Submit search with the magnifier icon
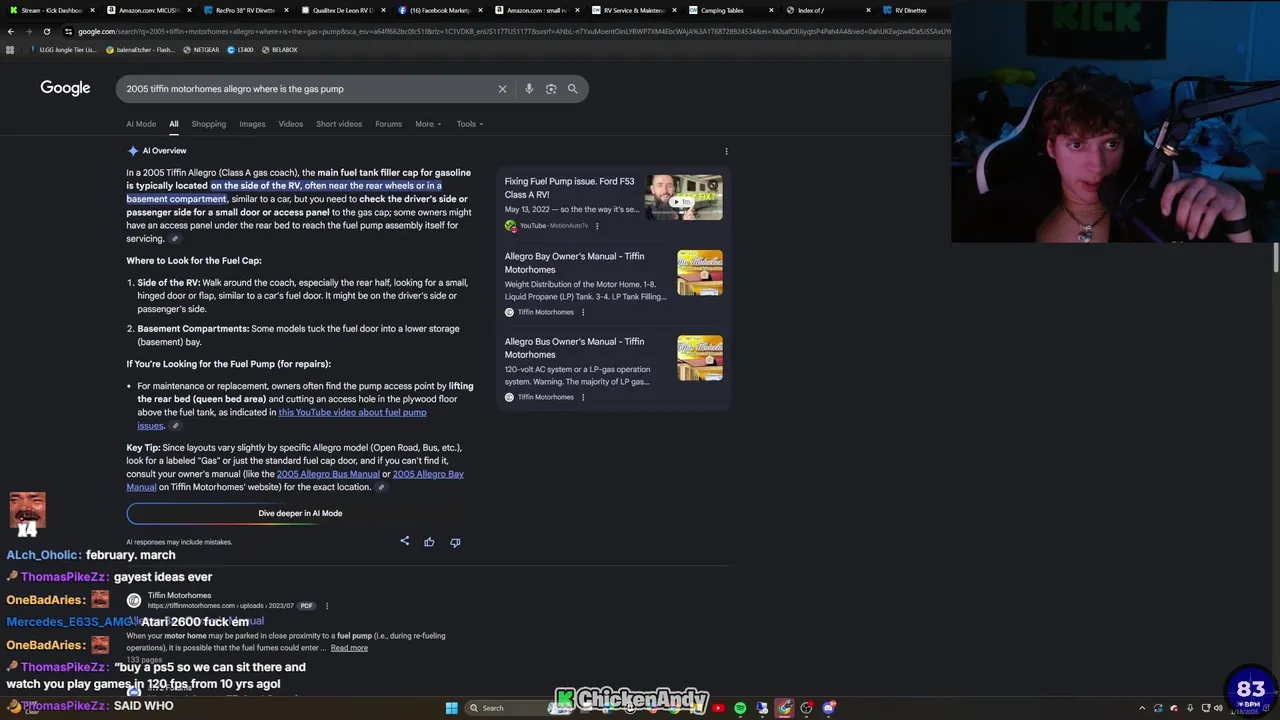The height and width of the screenshot is (720, 1280). [572, 89]
